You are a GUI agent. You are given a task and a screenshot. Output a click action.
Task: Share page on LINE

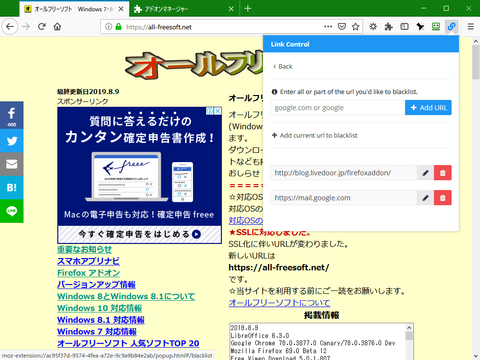coord(12,211)
